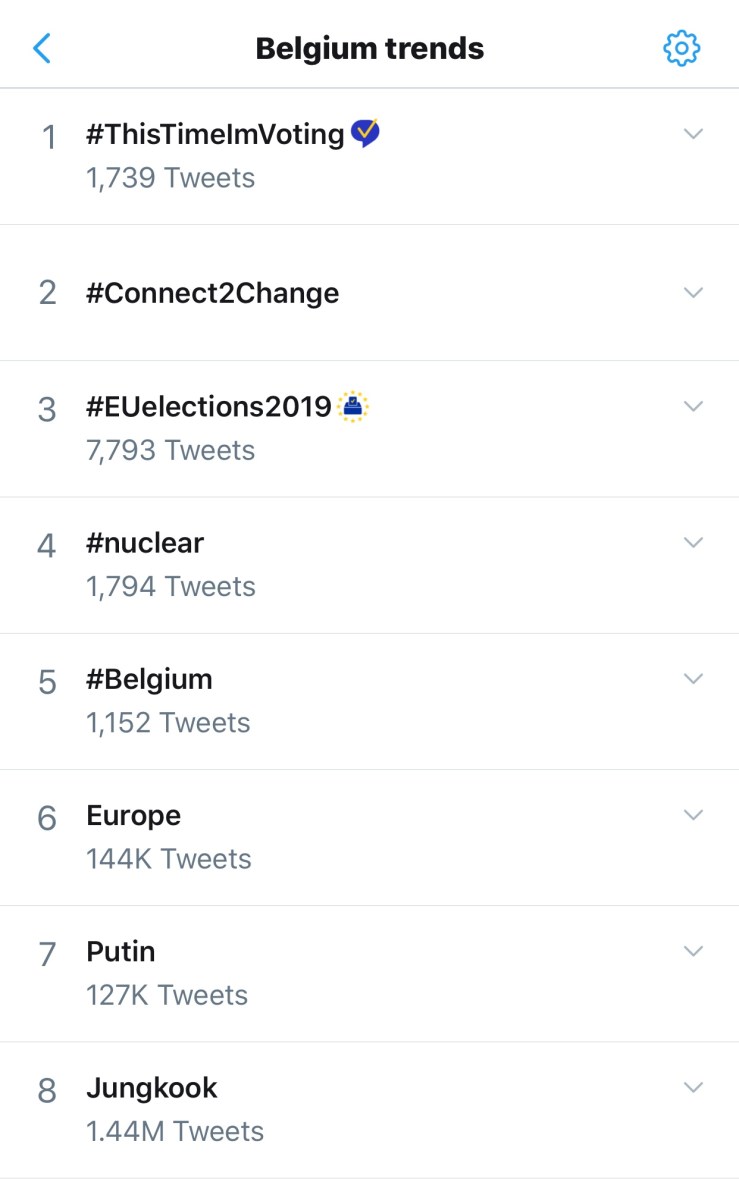Screen dimensions: 739x1182
Task: Open chevron menu for #Connect2Change
Action: (693, 292)
